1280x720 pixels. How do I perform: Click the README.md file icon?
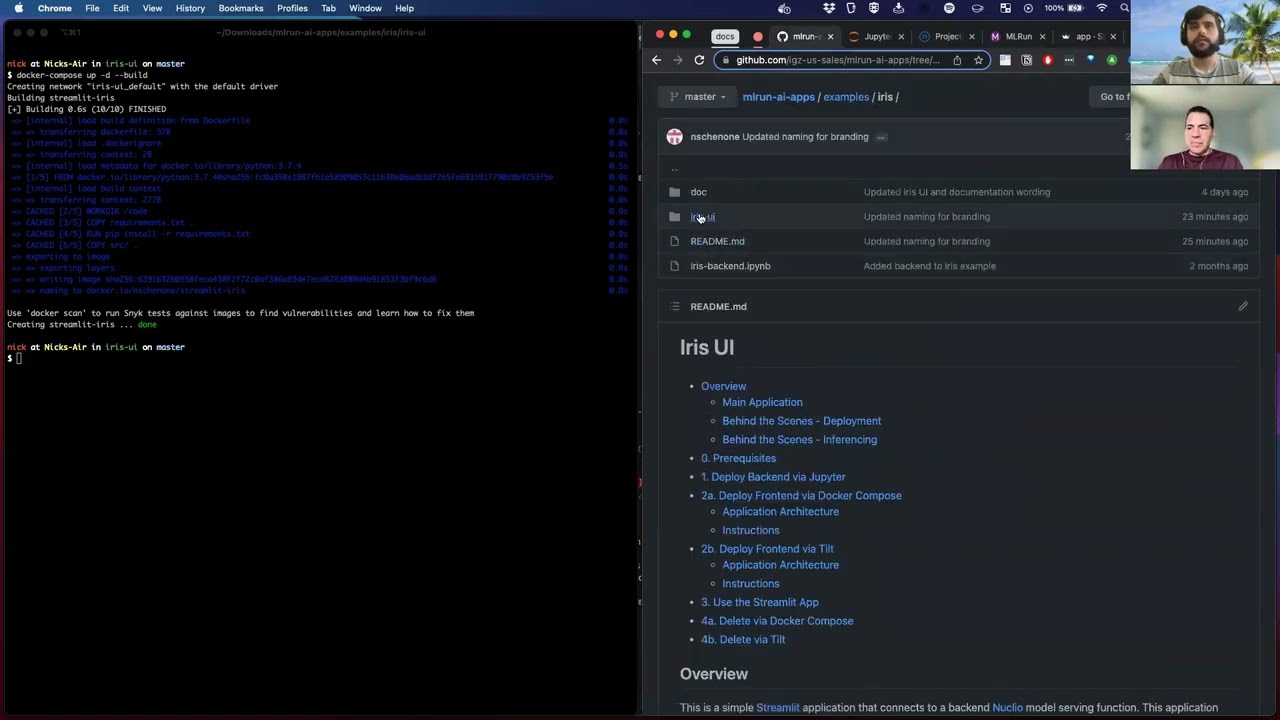coord(674,241)
